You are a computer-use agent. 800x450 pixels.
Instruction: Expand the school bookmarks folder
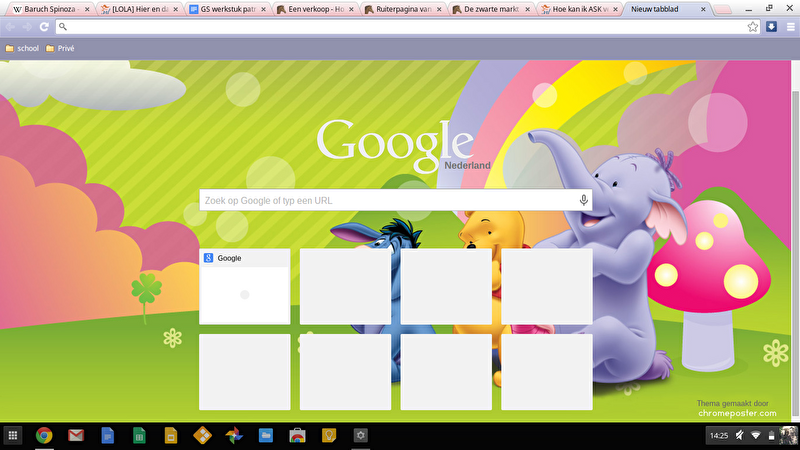tap(22, 48)
